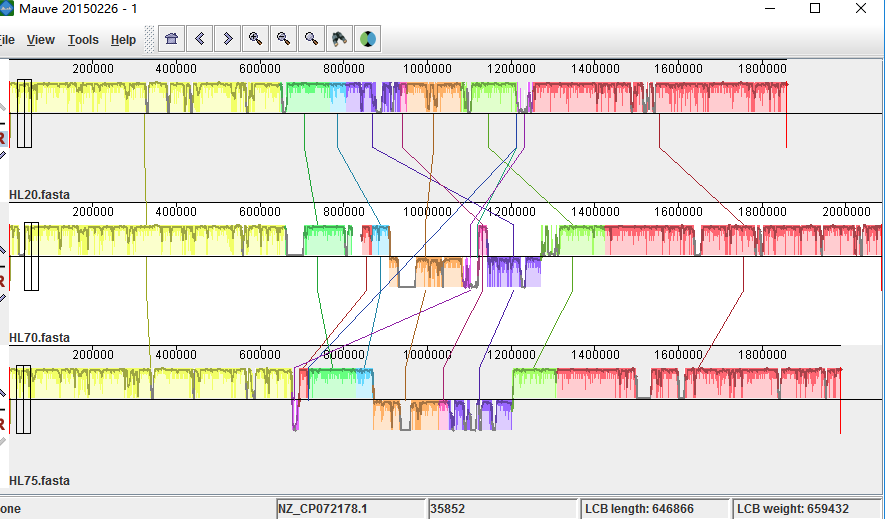Zoom out using the minus magnifier icon
Viewport: 887px width, 519px height.
(283, 39)
